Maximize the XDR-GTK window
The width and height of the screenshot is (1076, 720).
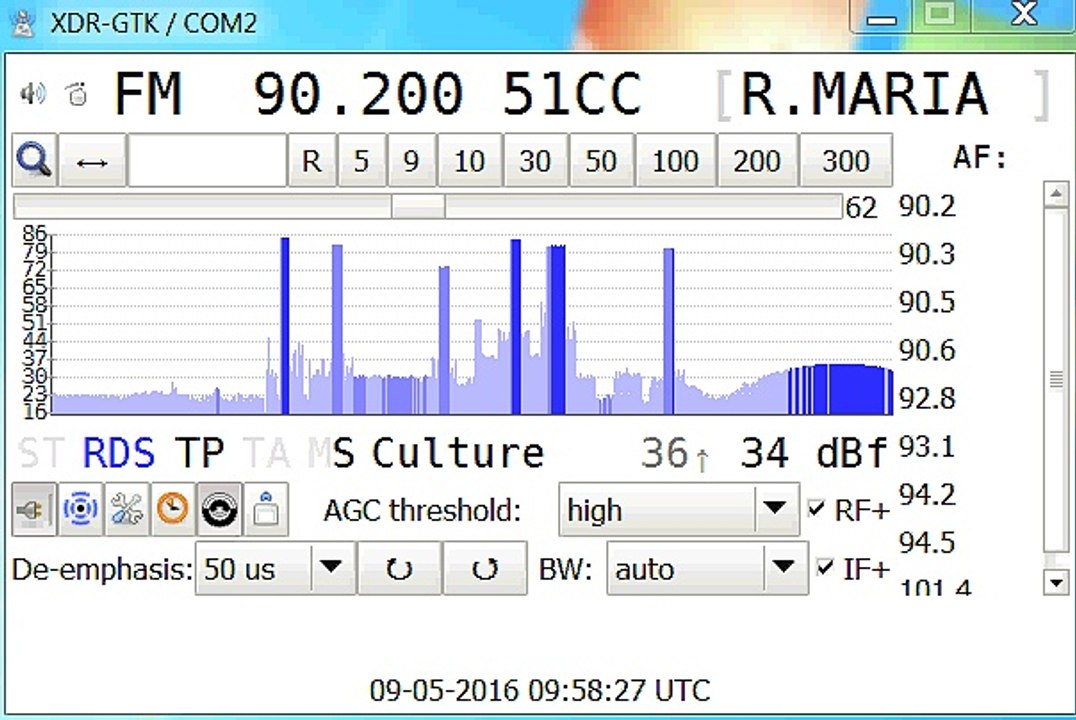pos(939,15)
